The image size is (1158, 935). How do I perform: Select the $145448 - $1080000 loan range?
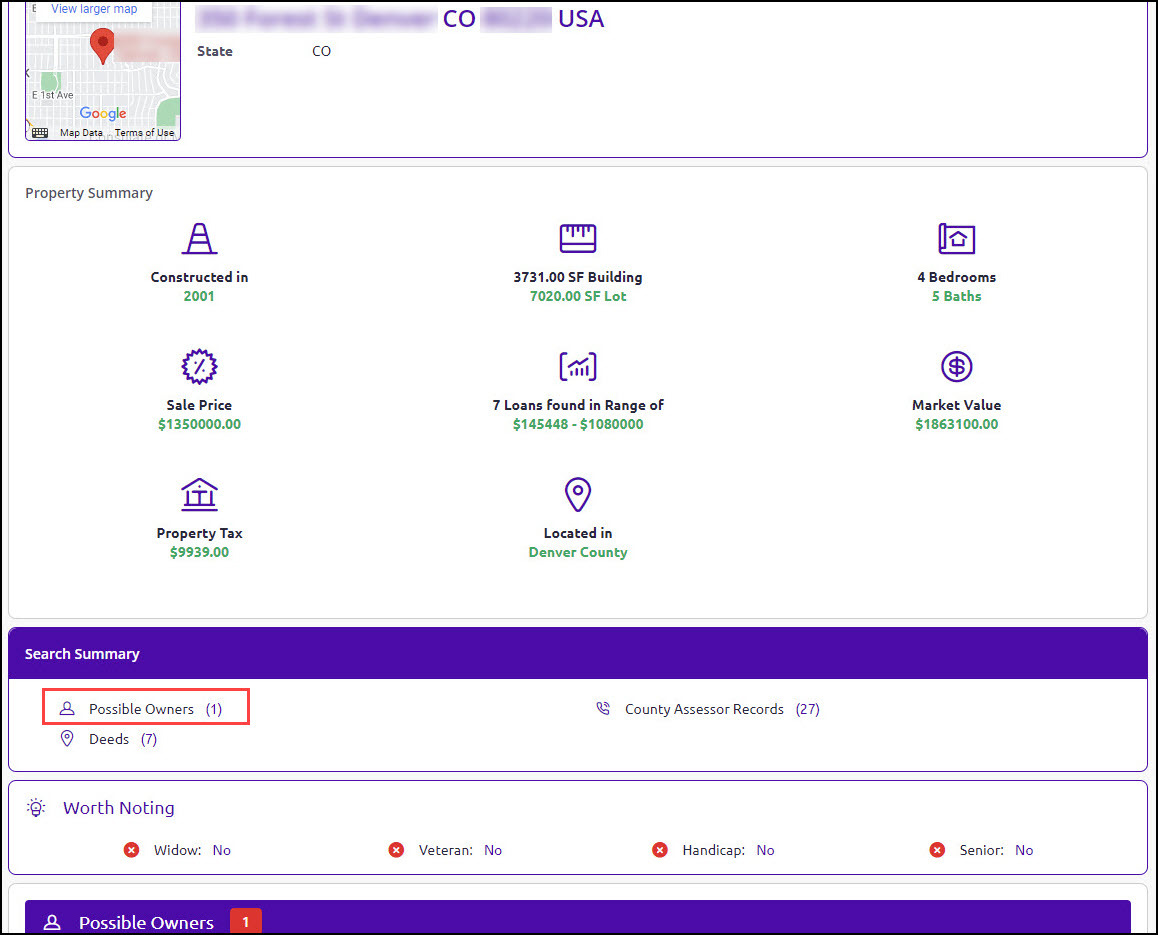point(578,424)
